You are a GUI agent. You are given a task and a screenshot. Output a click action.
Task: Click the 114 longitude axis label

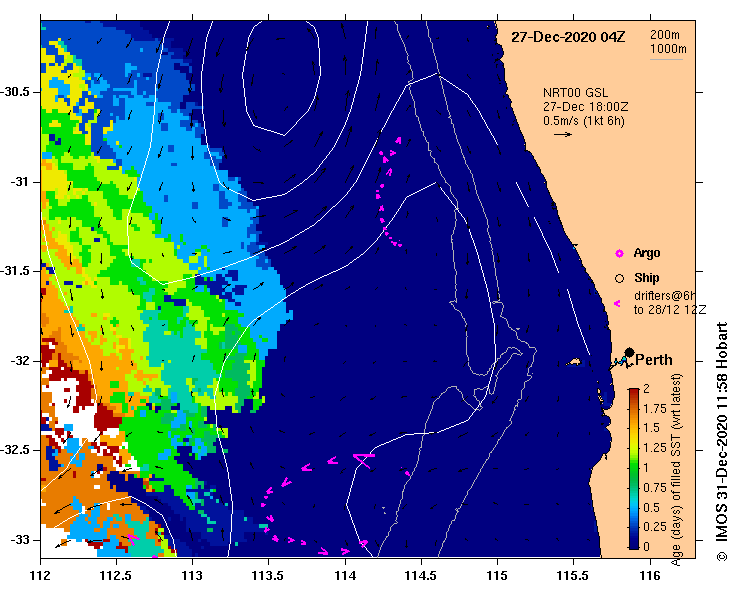345,576
